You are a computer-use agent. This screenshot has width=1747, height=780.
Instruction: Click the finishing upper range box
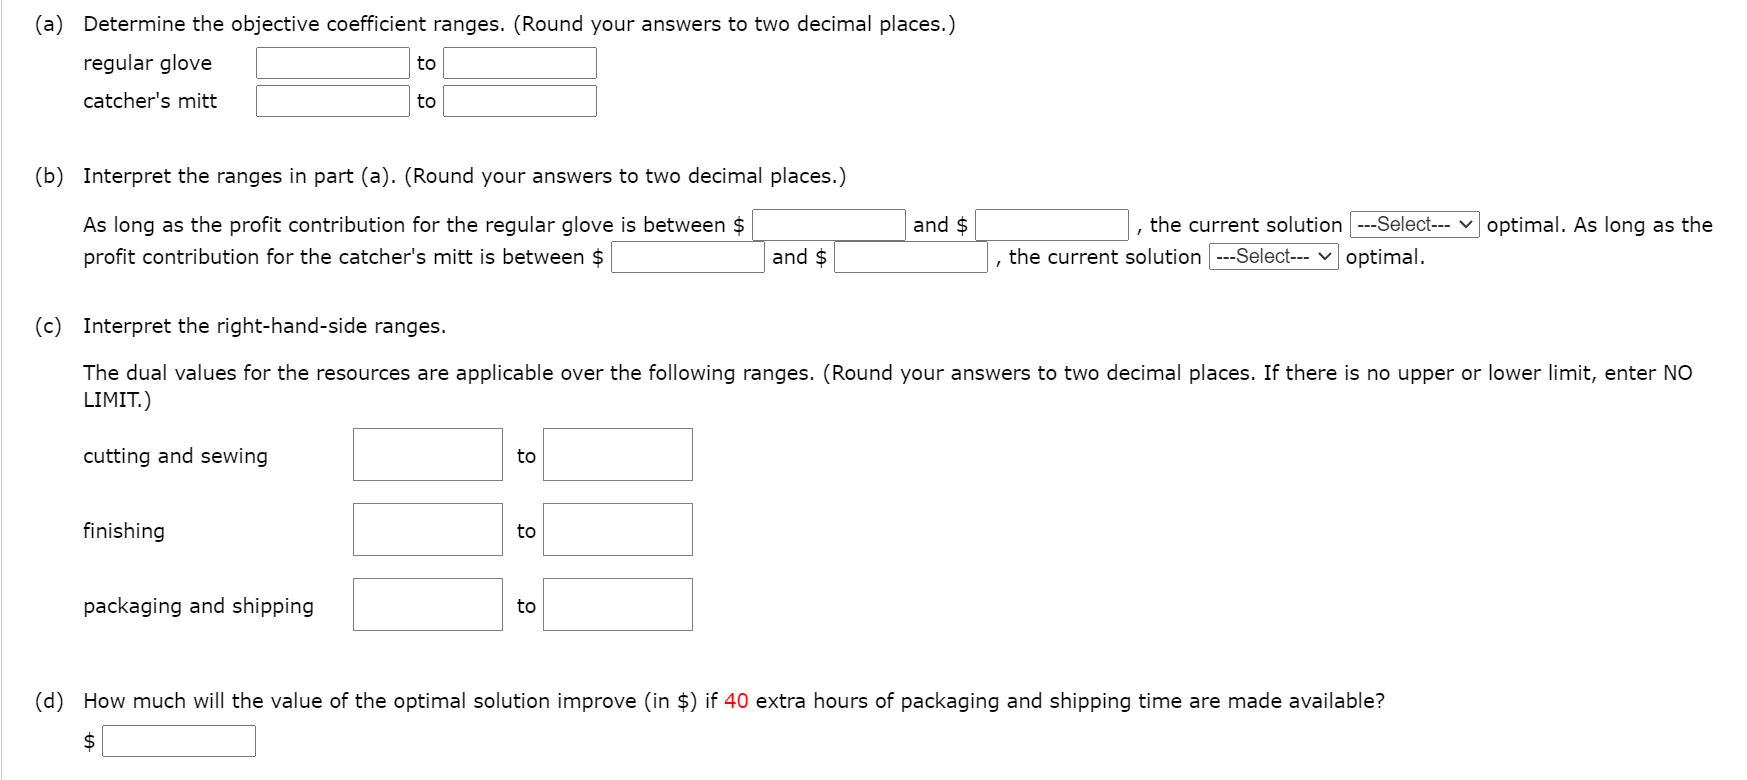pos(617,530)
